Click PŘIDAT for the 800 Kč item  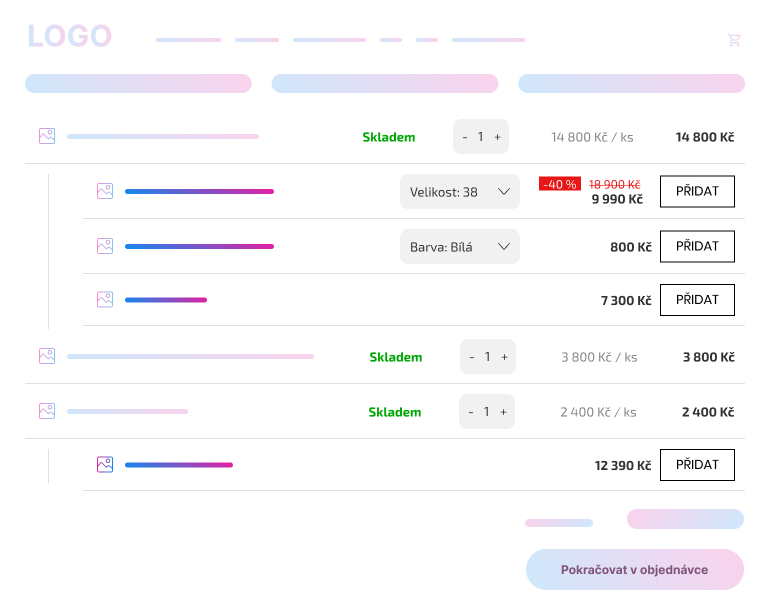pyautogui.click(x=697, y=246)
